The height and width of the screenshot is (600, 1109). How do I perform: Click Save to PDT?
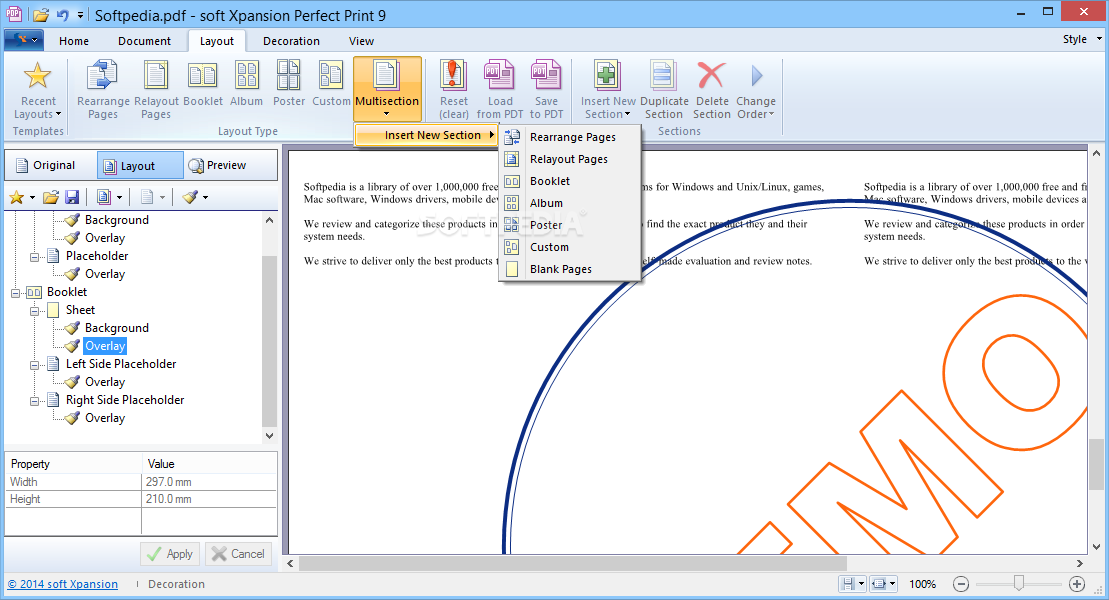click(x=546, y=91)
